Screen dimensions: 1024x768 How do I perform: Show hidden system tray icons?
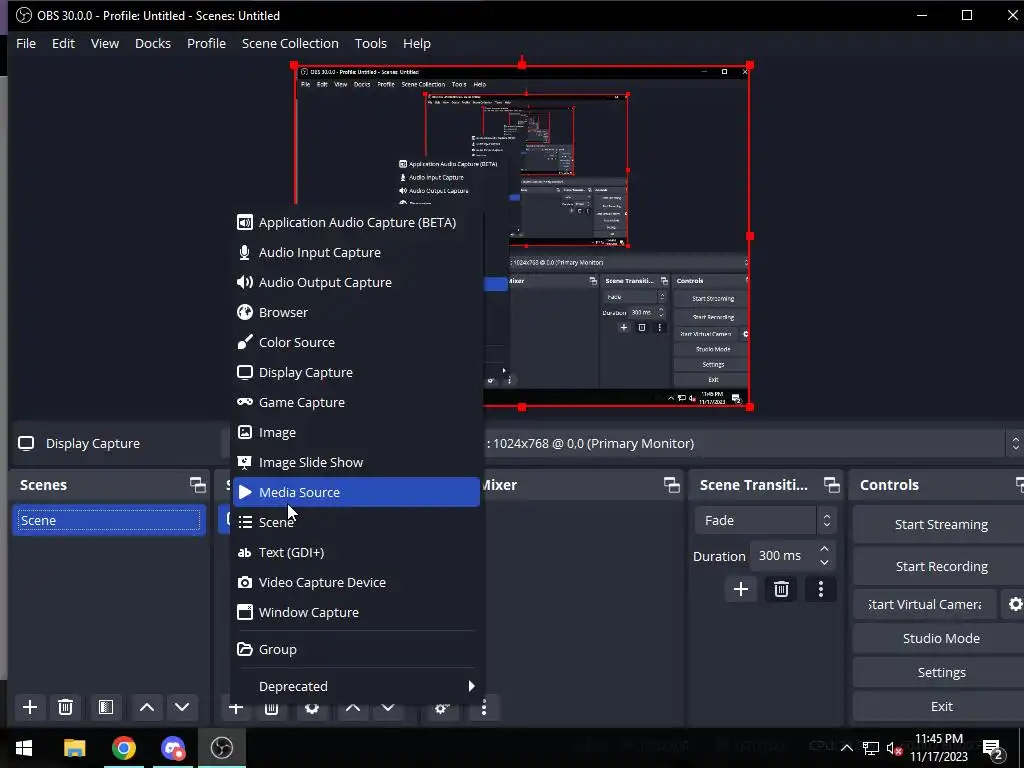(x=846, y=749)
